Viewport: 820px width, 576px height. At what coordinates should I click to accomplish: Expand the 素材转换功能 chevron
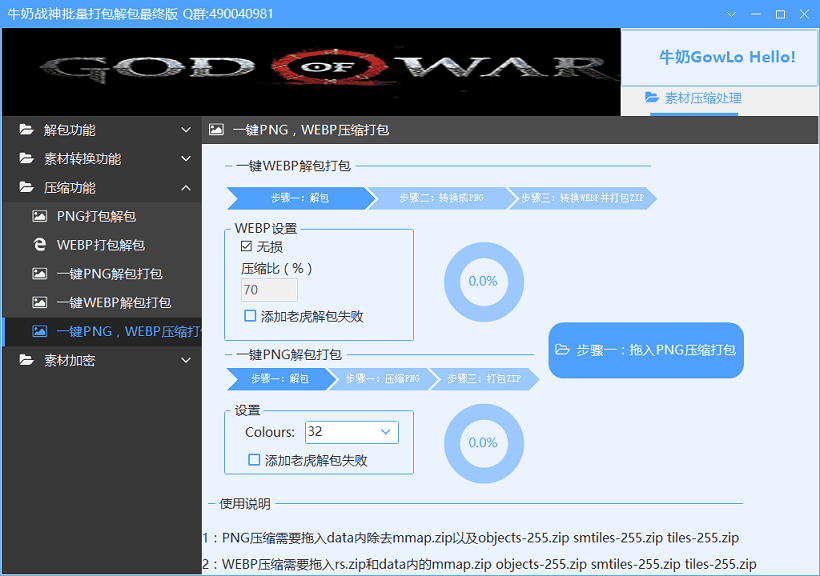pyautogui.click(x=186, y=159)
